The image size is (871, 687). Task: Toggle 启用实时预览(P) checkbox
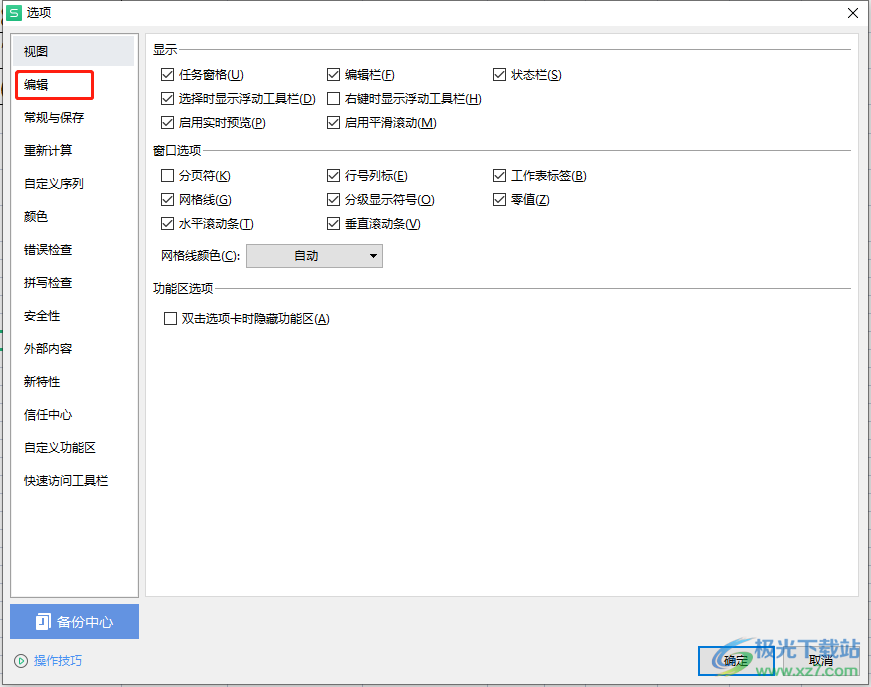pos(167,123)
